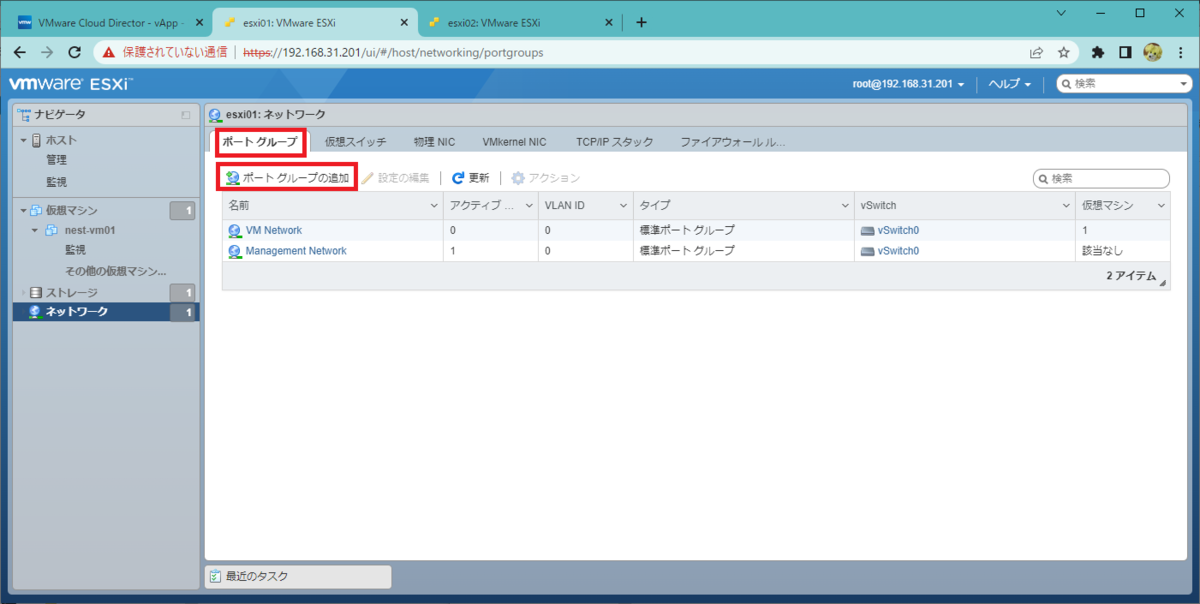Click the ネットワーク globe icon in navigator
The width and height of the screenshot is (1200, 604).
click(x=35, y=312)
